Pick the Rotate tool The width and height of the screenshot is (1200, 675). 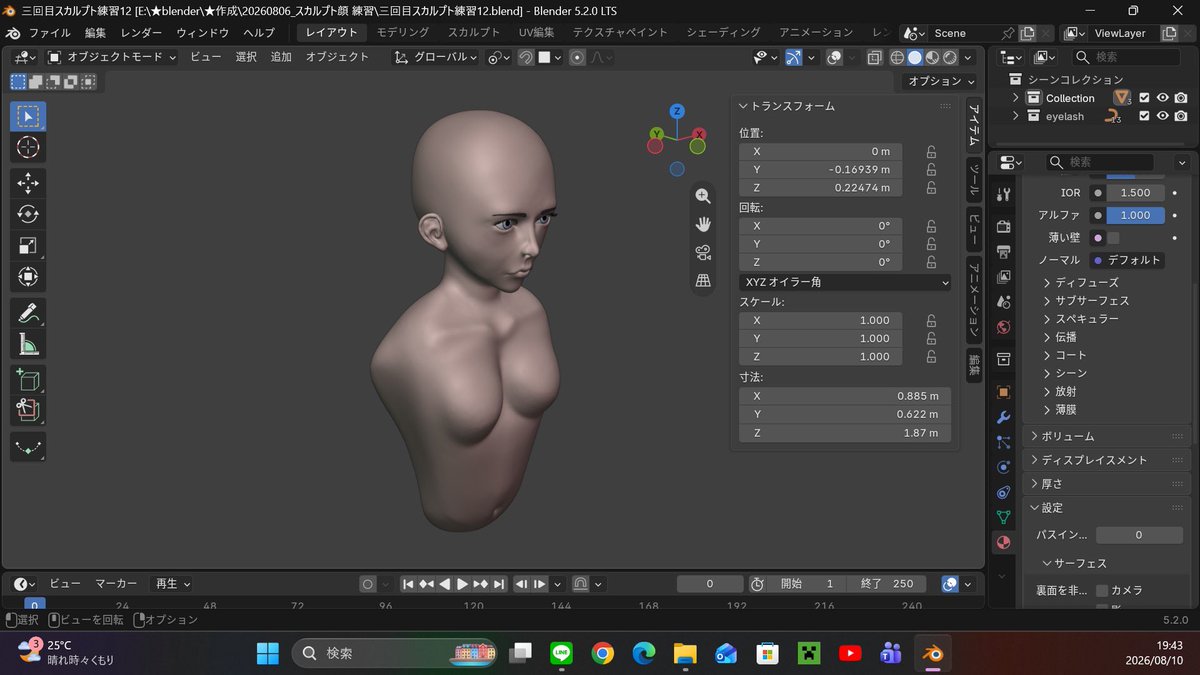28,214
